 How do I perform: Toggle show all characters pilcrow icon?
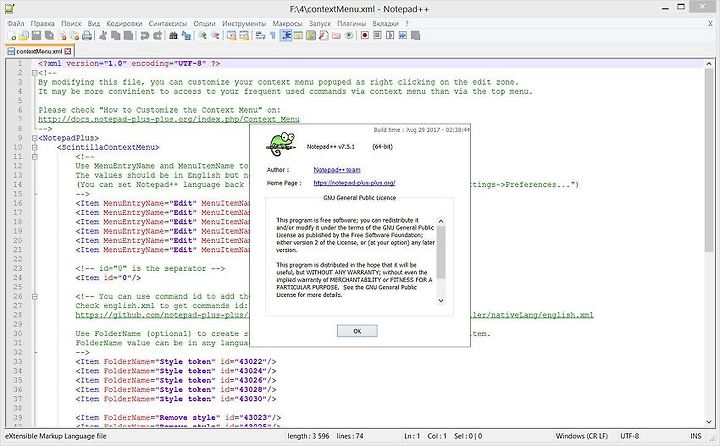coord(273,35)
